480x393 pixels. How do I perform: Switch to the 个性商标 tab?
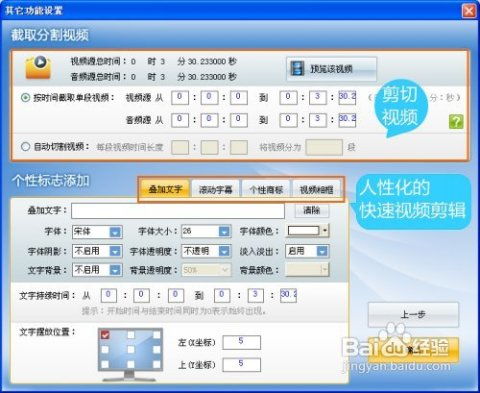click(x=266, y=190)
